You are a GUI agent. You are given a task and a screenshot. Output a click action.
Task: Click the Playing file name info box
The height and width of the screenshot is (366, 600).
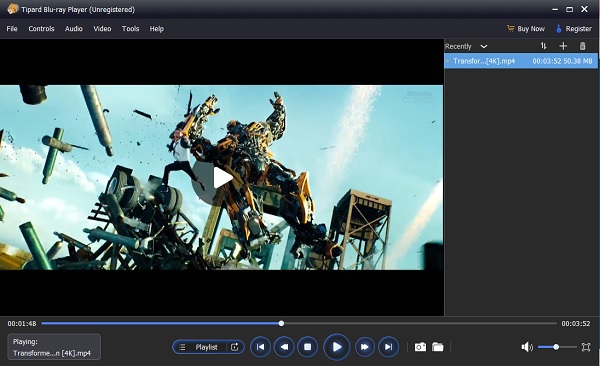click(x=54, y=347)
